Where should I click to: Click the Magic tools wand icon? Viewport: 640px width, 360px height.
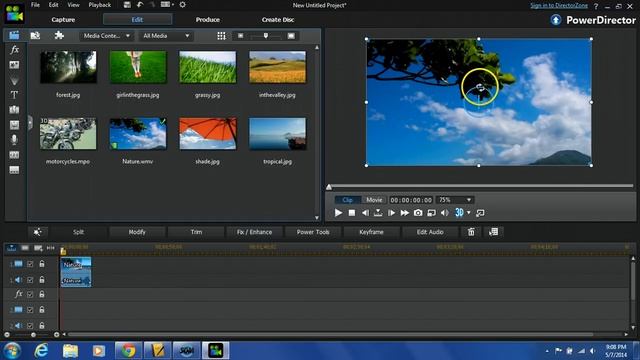pos(38,232)
